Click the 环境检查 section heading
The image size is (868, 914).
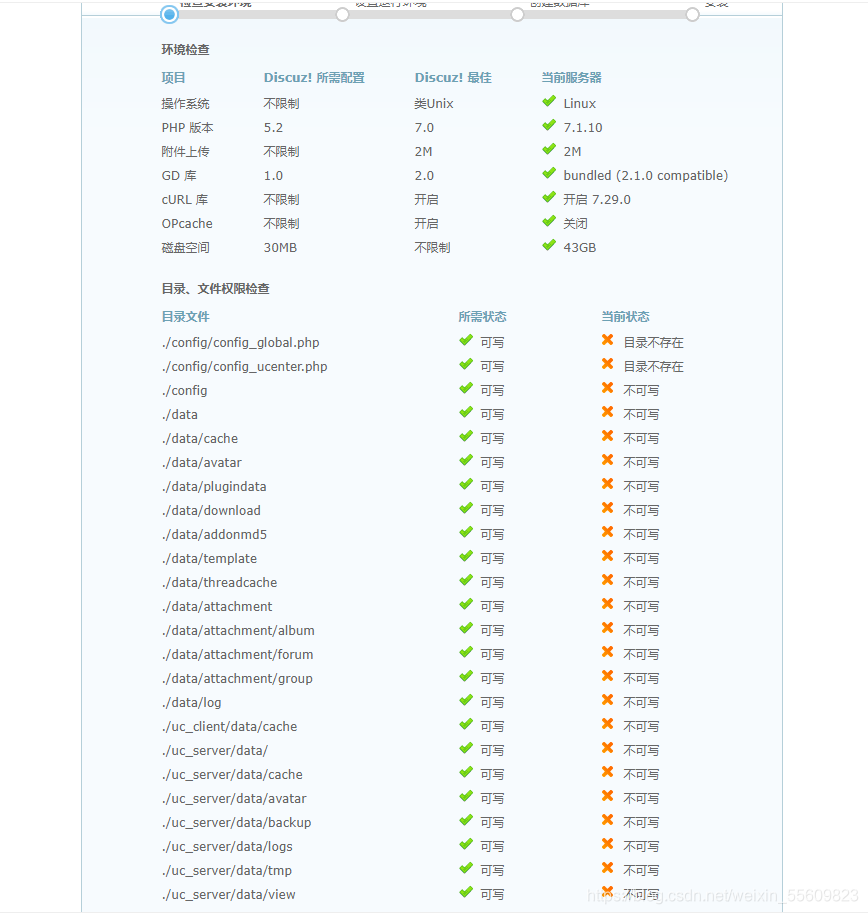[185, 50]
